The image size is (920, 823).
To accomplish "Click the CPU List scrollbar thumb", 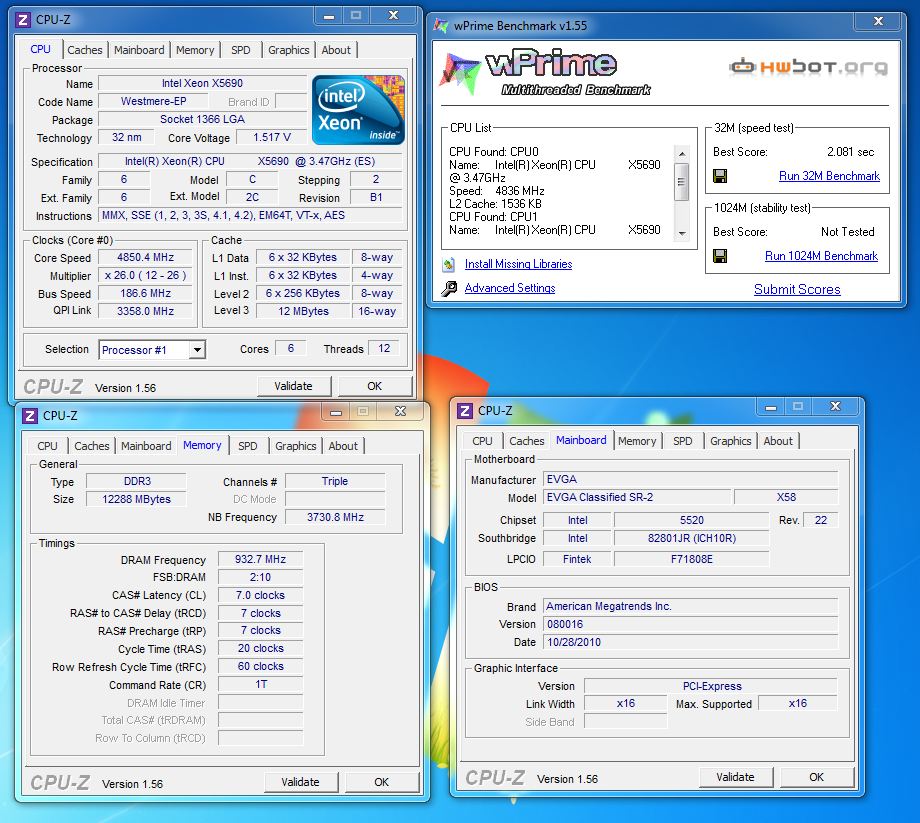I will 682,182.
